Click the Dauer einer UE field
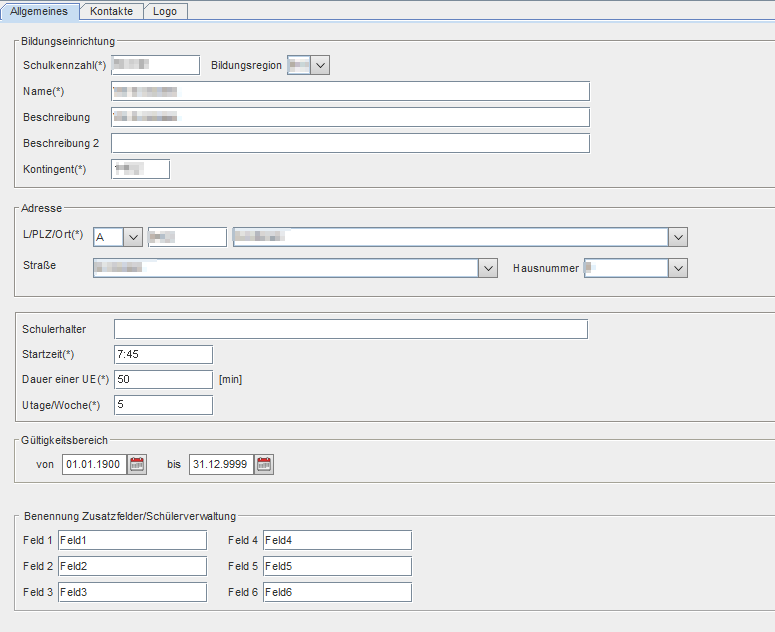This screenshot has height=632, width=775. (164, 379)
